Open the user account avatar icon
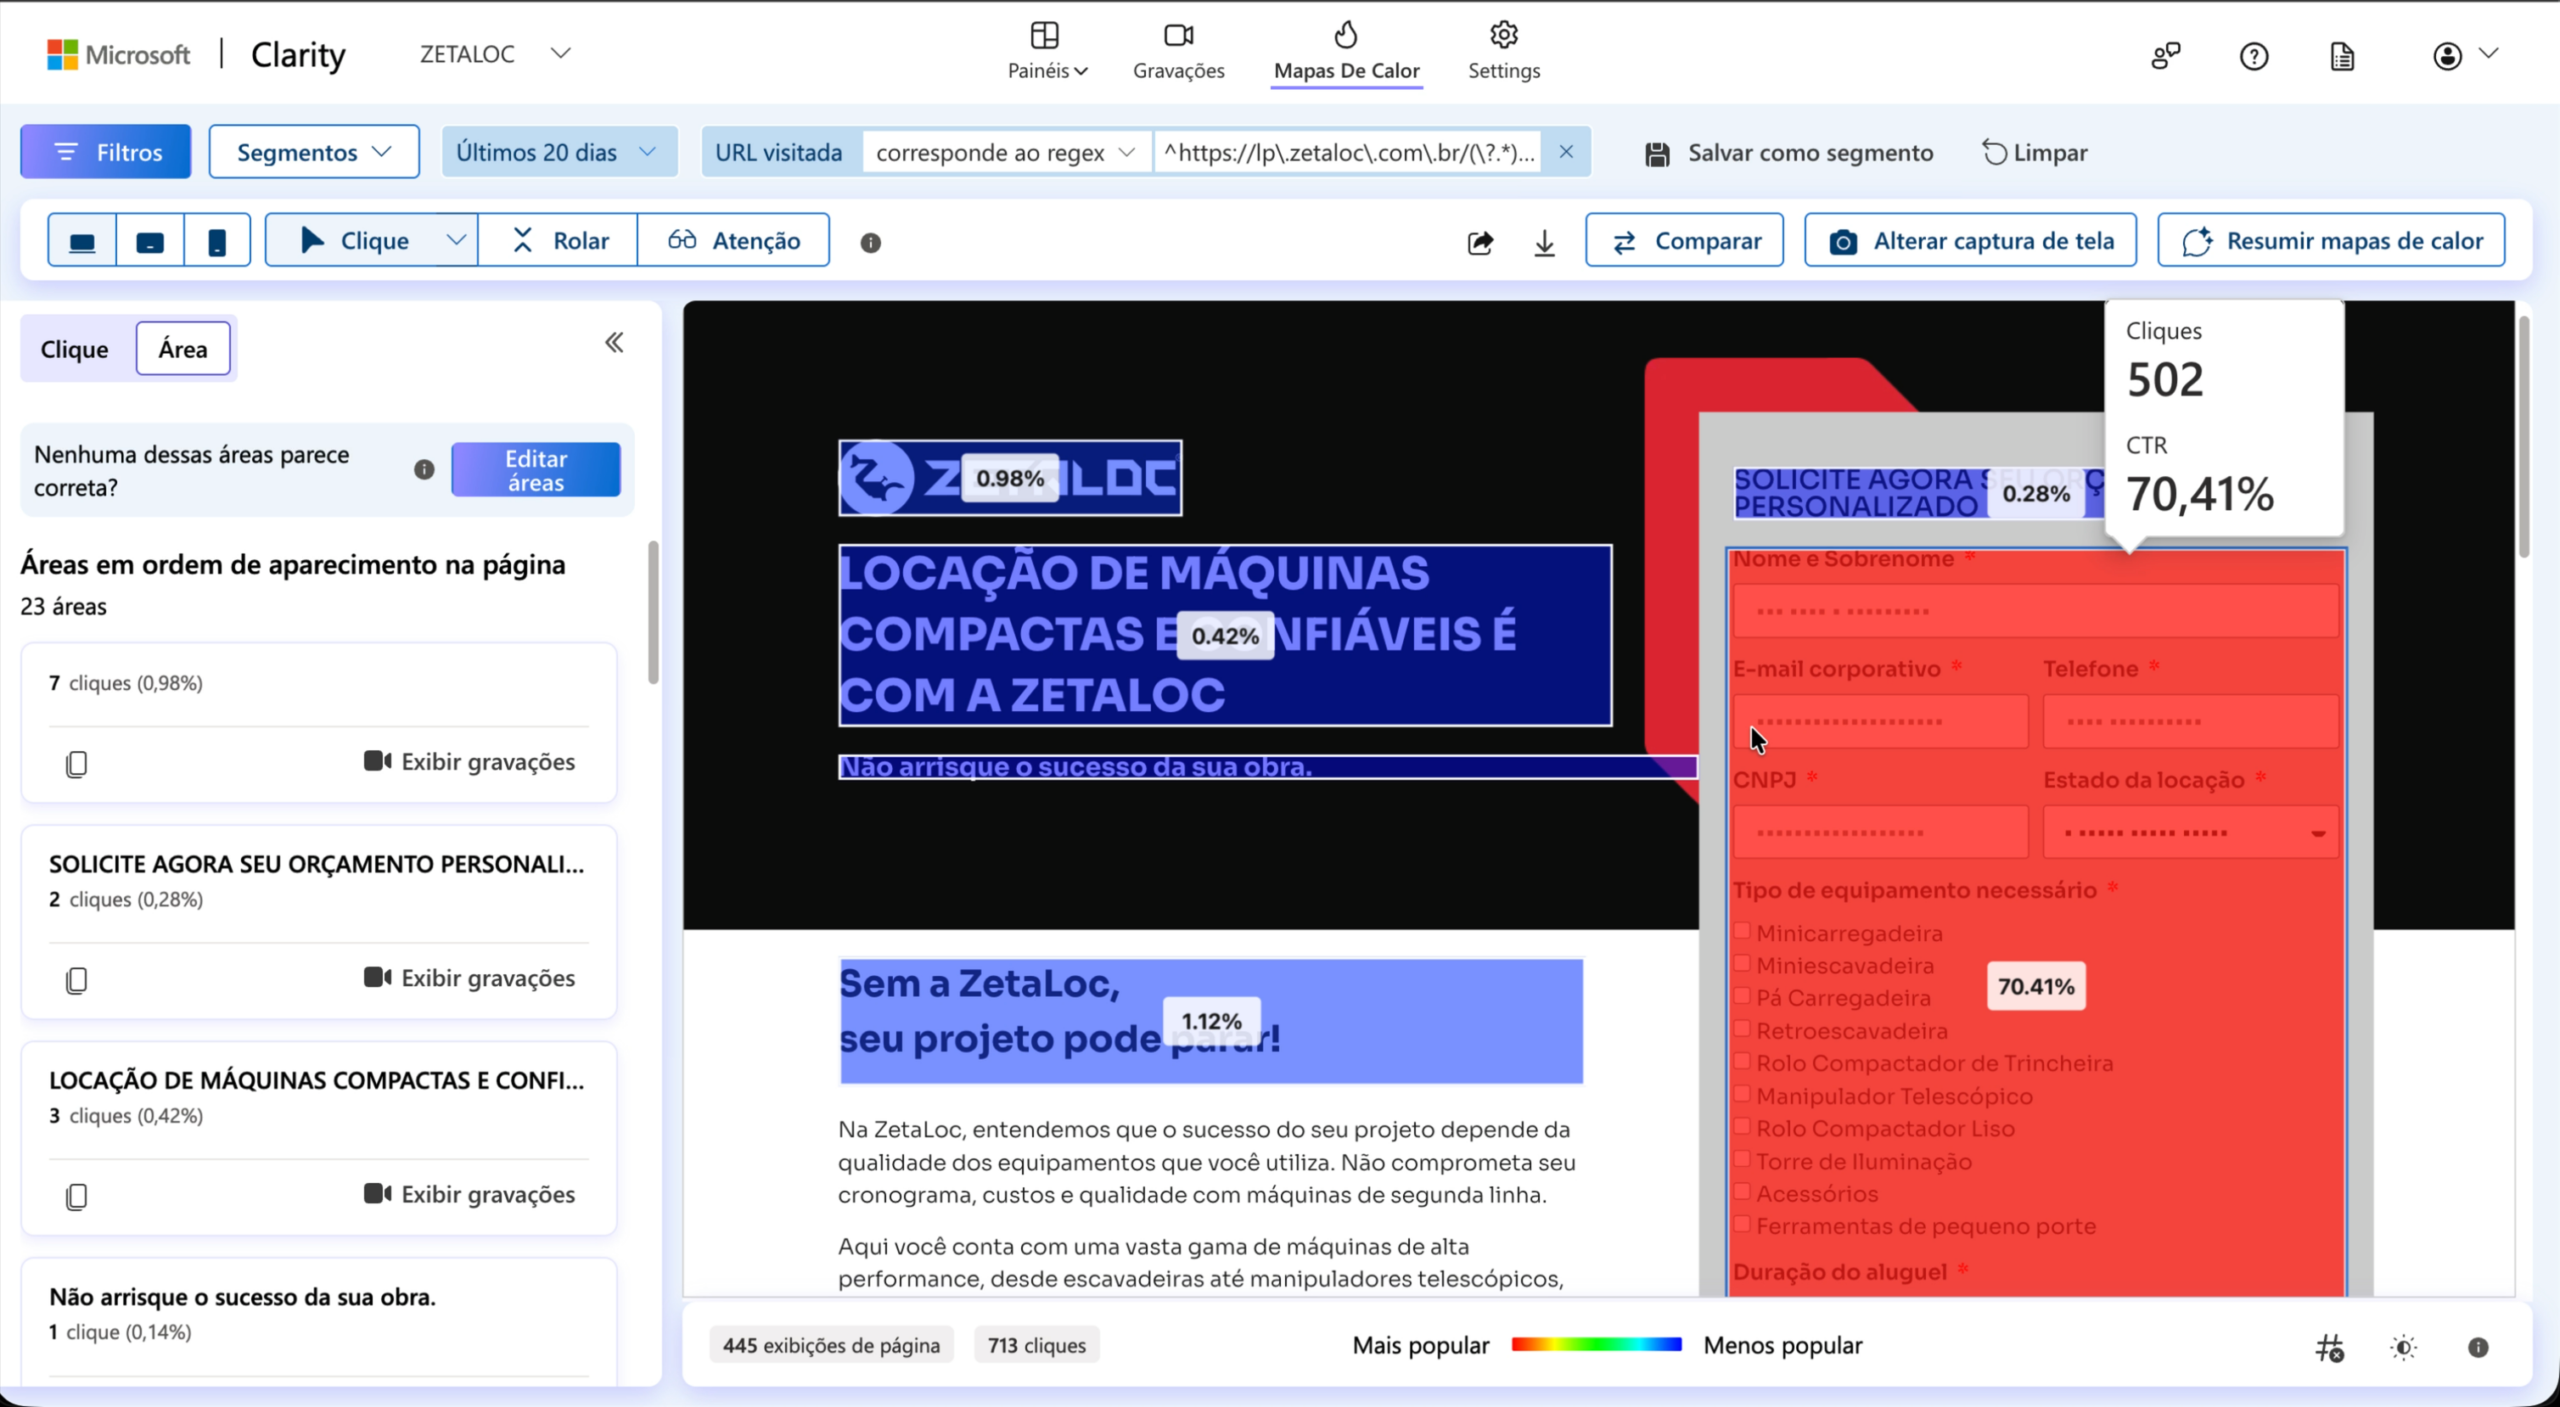Image resolution: width=2560 pixels, height=1407 pixels. click(x=2447, y=56)
